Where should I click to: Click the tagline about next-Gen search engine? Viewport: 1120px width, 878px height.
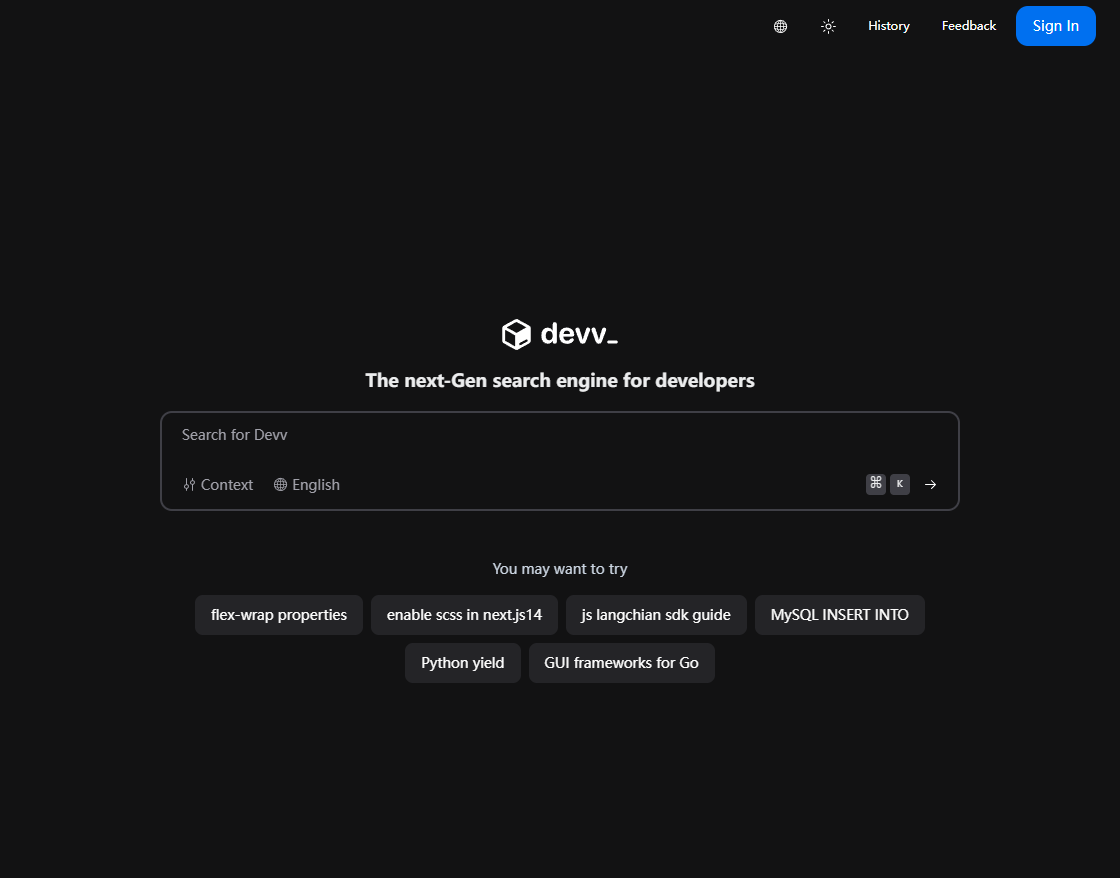click(559, 380)
